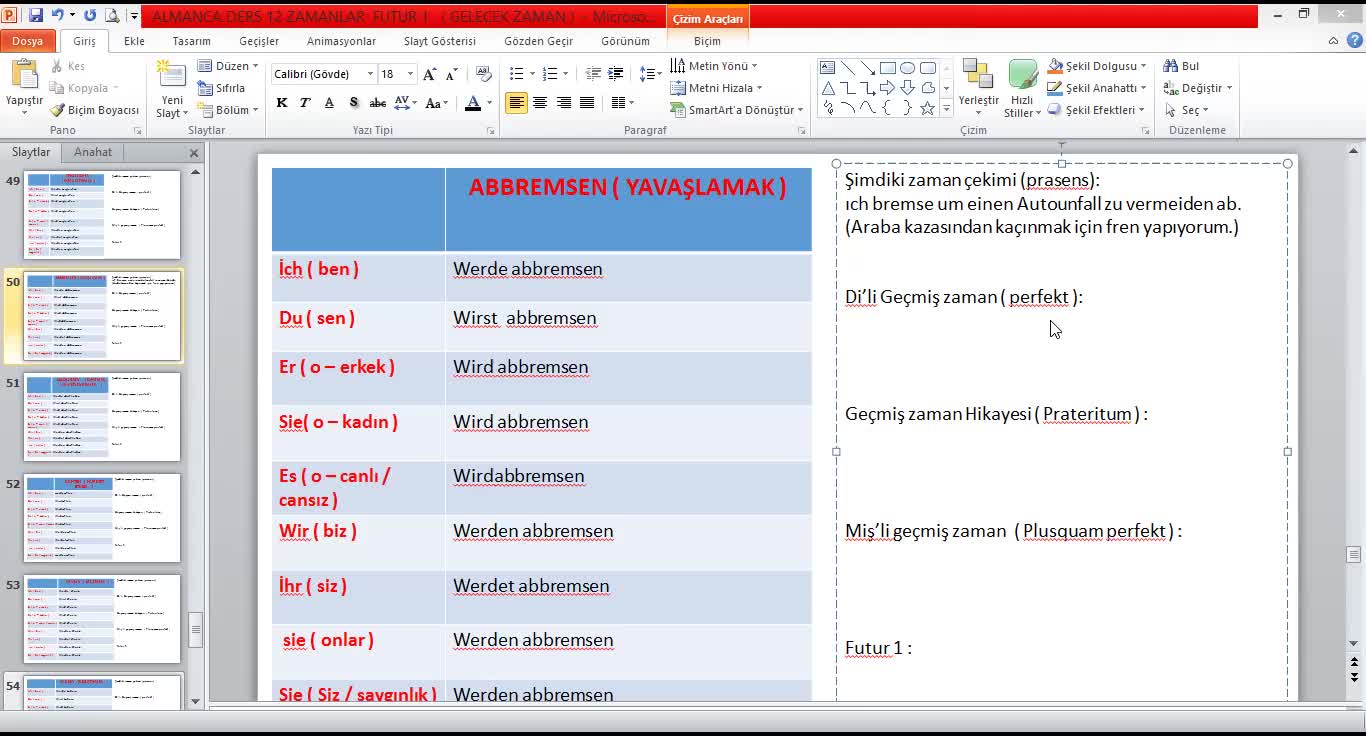Select slide 49 thumbnail
This screenshot has width=1366, height=736.
[x=102, y=214]
